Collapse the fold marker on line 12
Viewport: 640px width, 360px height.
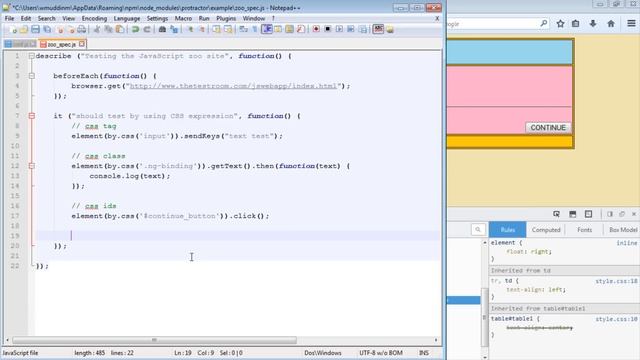point(31,166)
